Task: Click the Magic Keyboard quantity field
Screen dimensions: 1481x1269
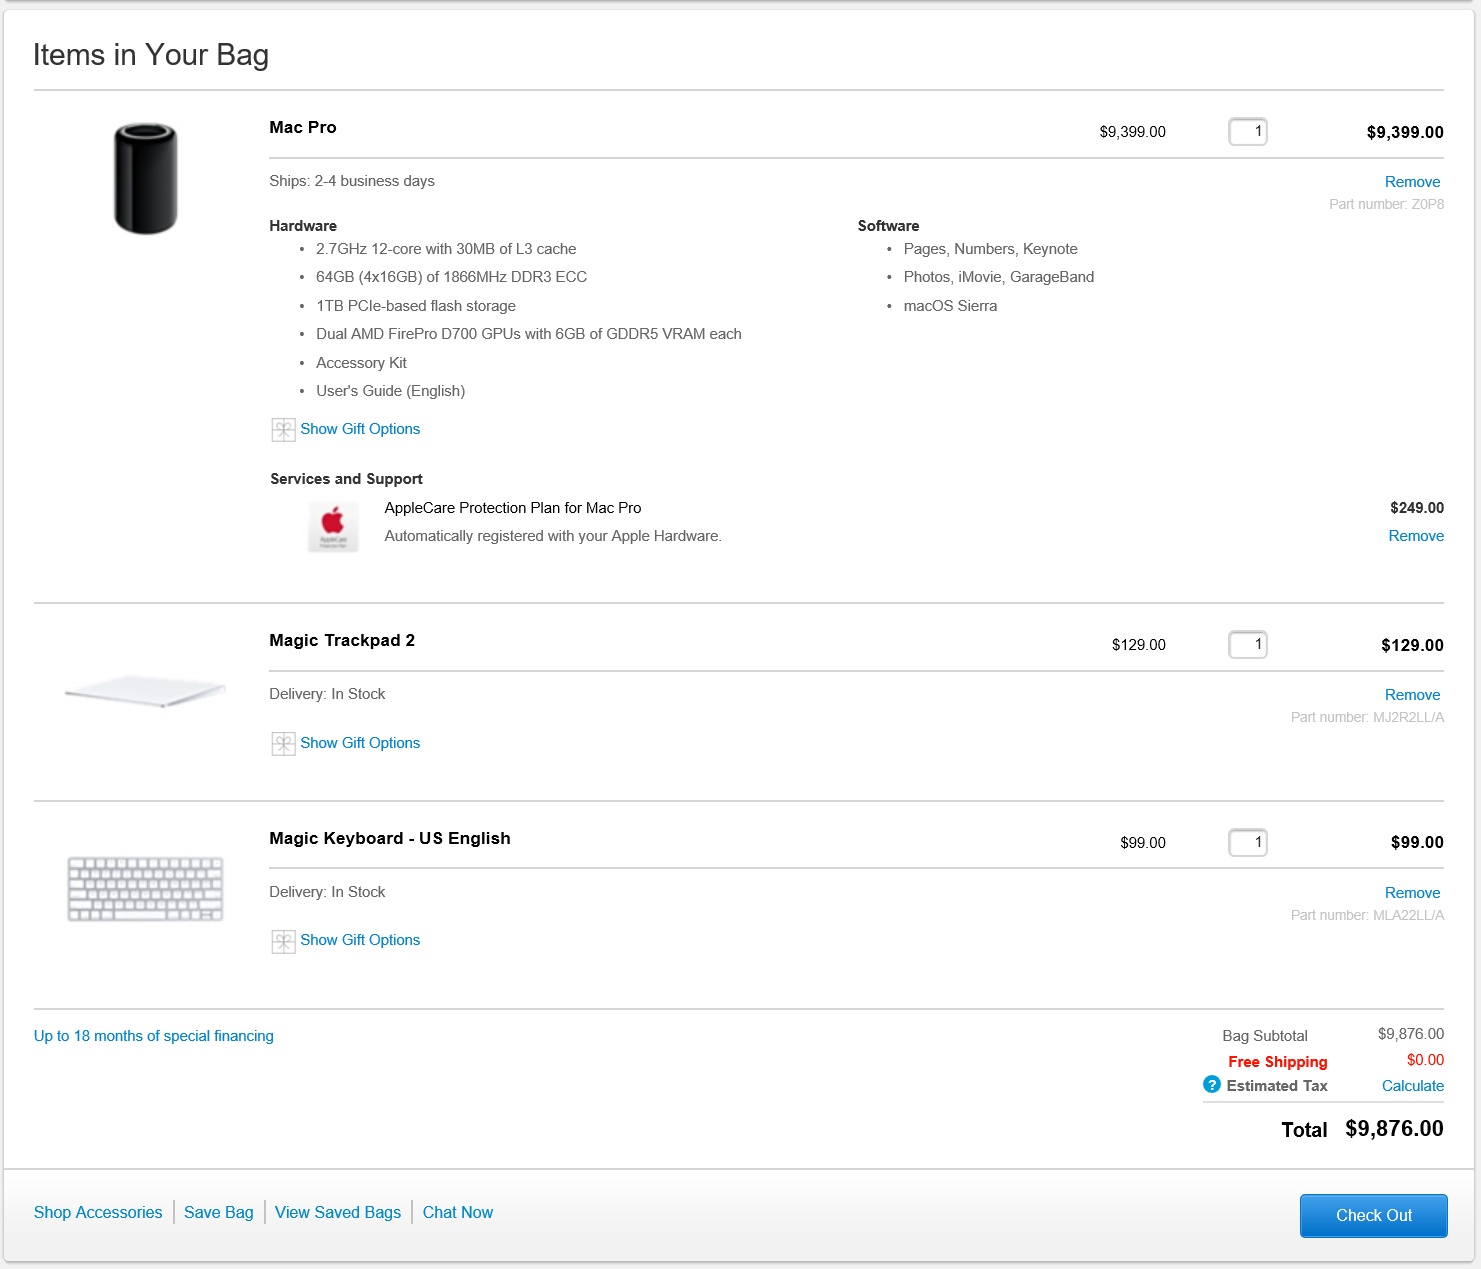Action: tap(1247, 842)
